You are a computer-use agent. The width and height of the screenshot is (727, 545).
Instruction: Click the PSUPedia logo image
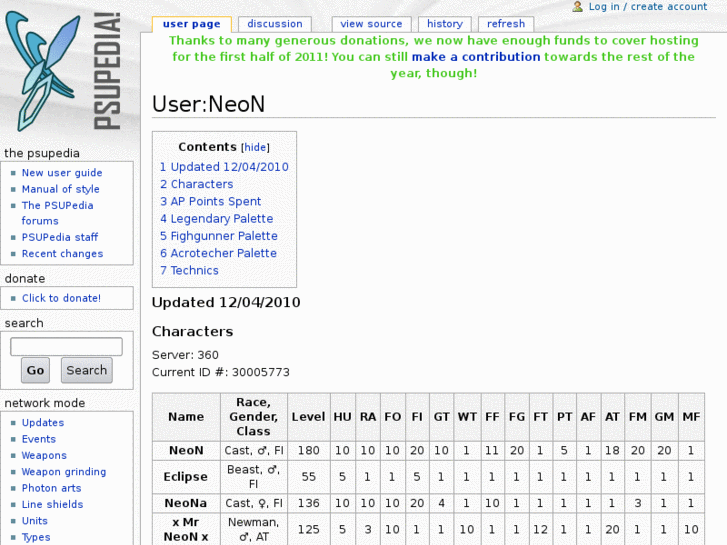coord(64,71)
